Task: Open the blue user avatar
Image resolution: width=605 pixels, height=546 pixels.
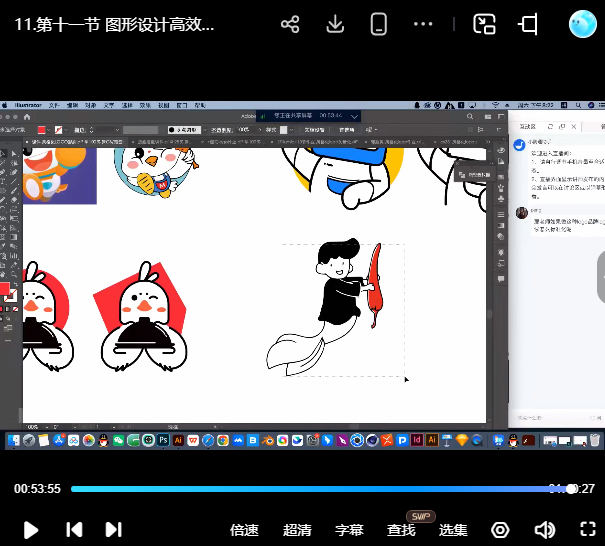Action: point(582,24)
